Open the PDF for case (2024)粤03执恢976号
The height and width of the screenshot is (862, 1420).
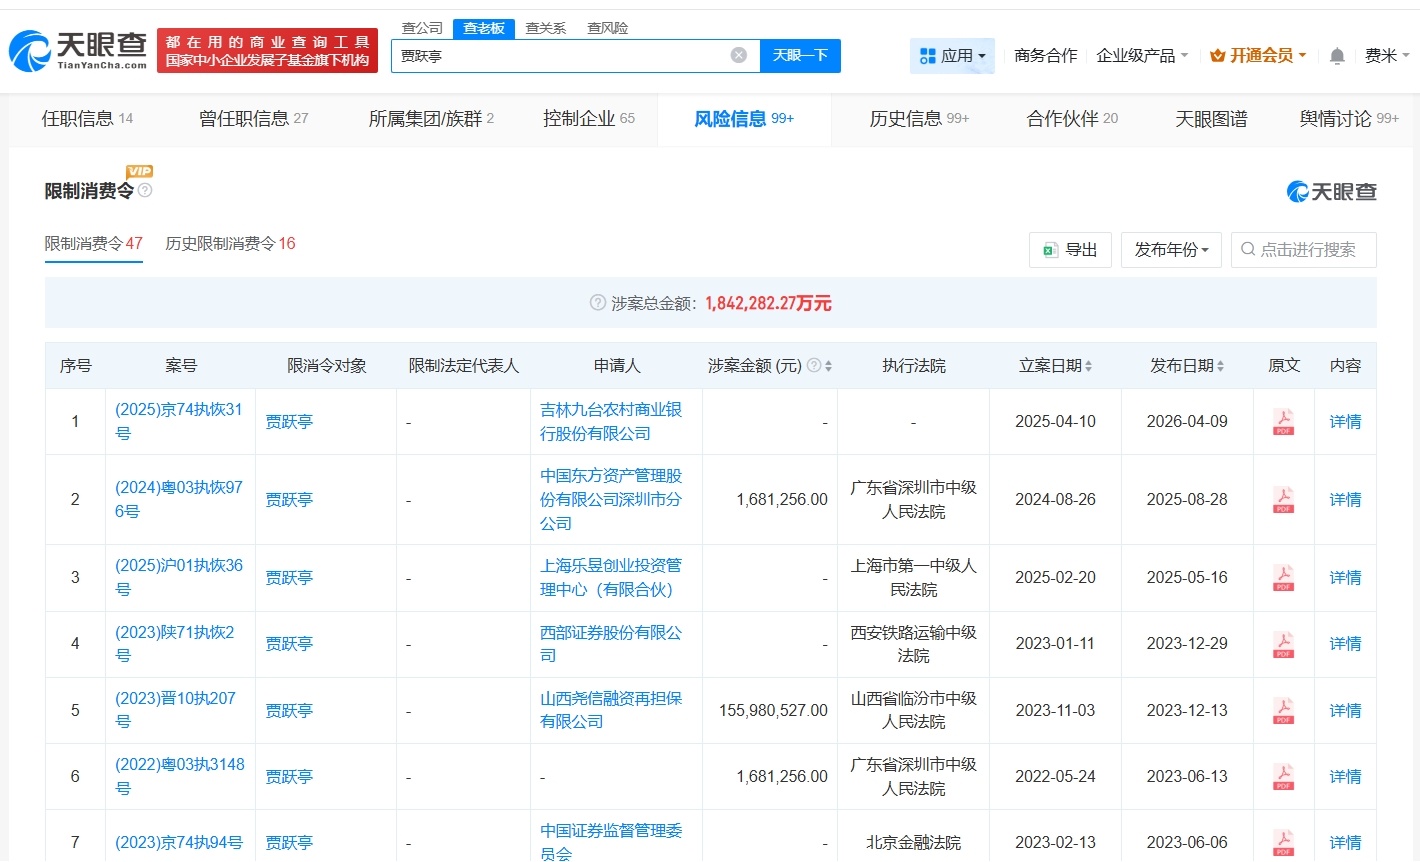[x=1283, y=499]
